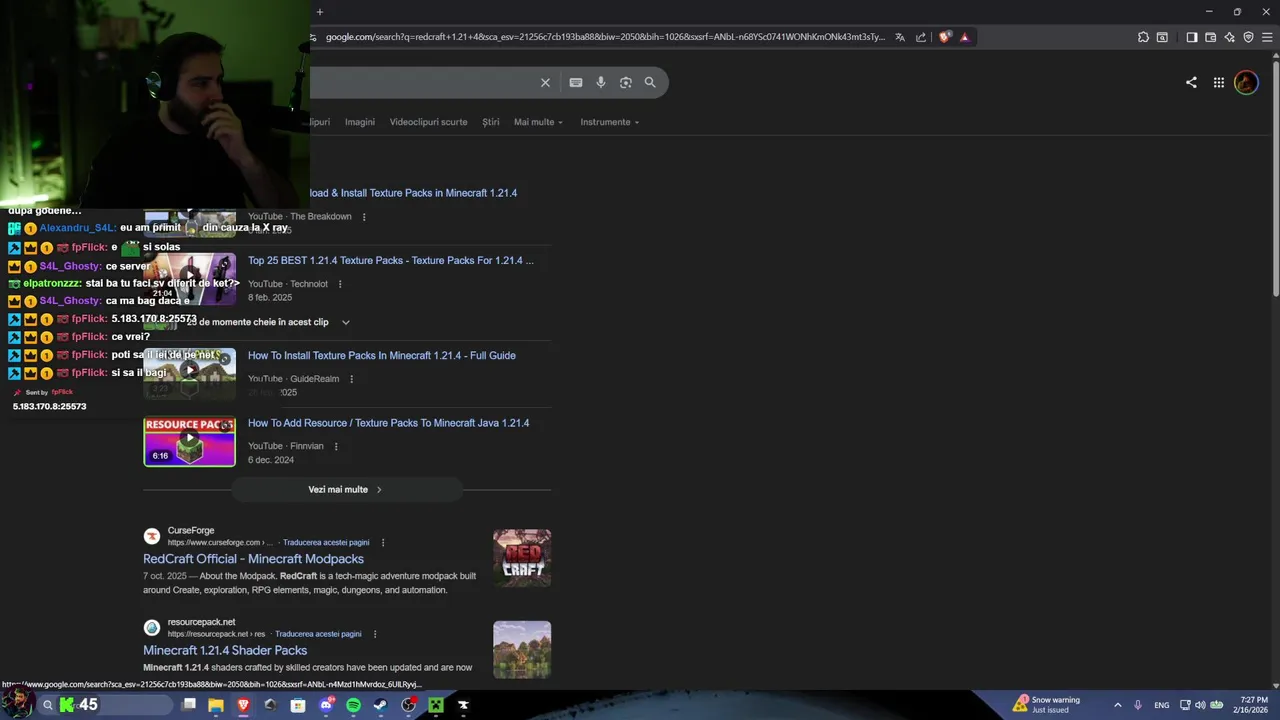This screenshot has width=1280, height=720.
Task: Open Top 25 BEST 1.21.4 Texture Packs video
Action: 391,261
